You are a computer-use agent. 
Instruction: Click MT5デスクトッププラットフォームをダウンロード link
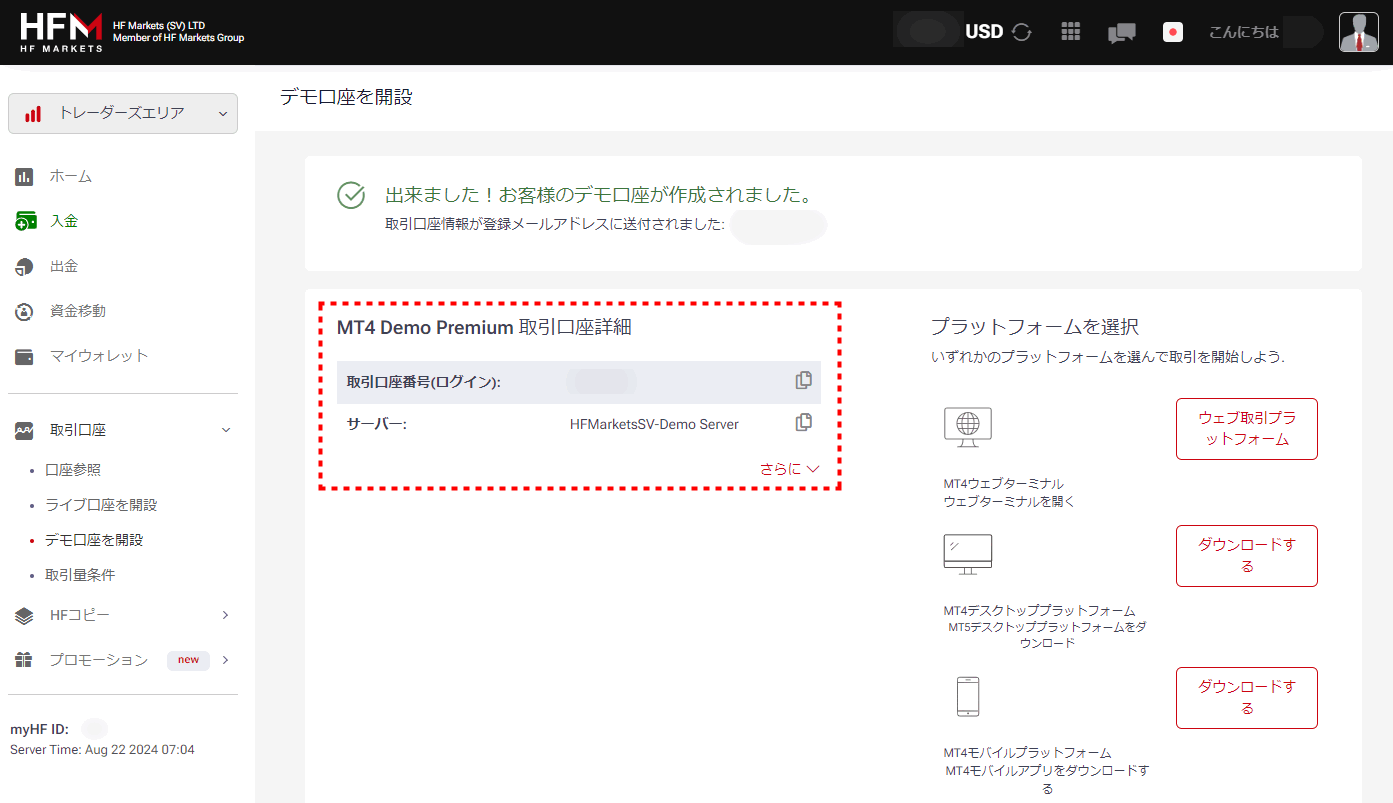[x=1047, y=635]
